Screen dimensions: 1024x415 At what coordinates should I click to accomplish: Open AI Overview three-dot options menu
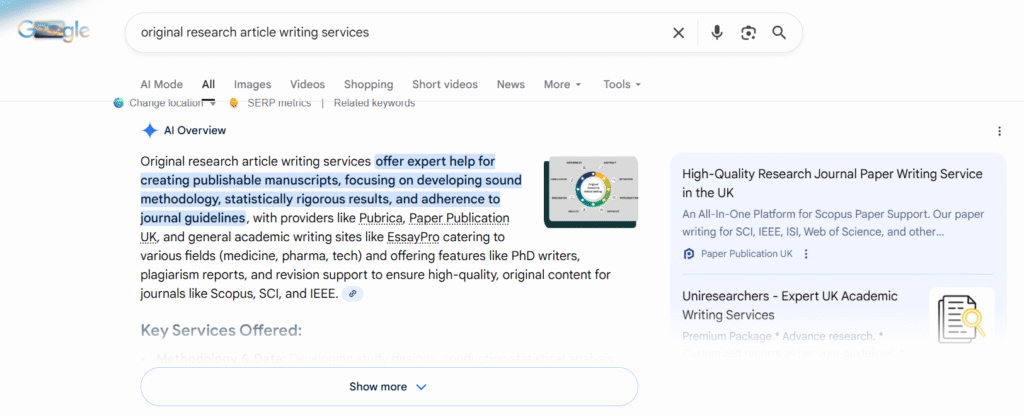(998, 131)
